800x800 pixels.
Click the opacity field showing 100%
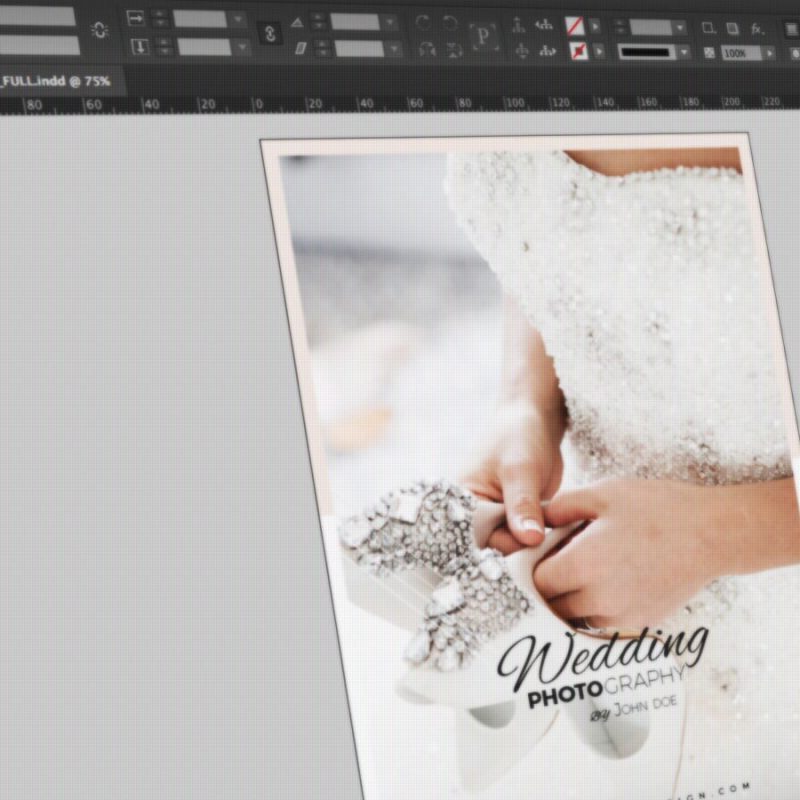pyautogui.click(x=741, y=53)
